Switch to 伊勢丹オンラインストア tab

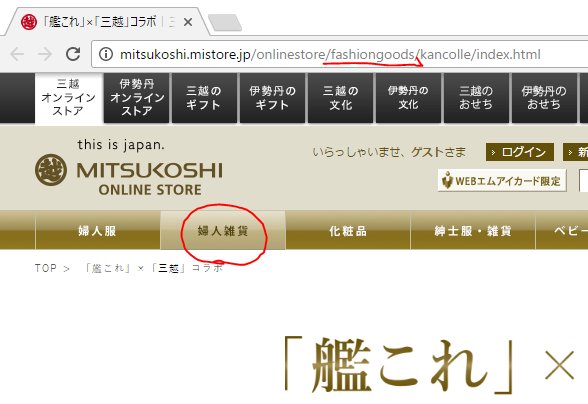tap(137, 98)
